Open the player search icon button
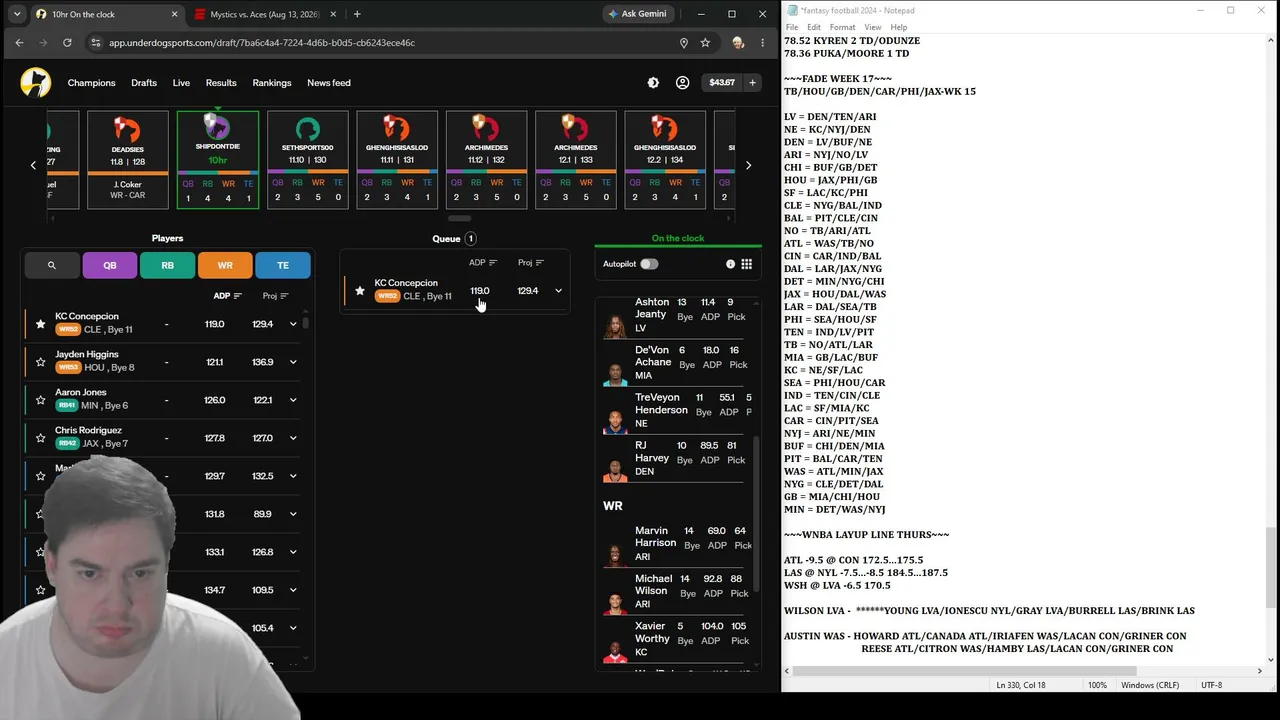 pos(51,265)
